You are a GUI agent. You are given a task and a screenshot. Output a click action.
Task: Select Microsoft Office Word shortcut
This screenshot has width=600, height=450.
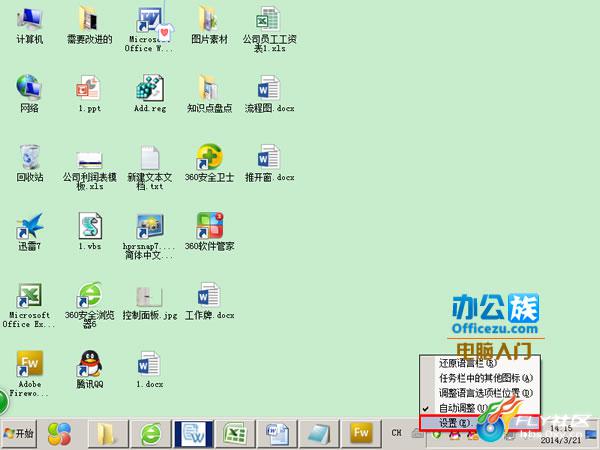[x=150, y=30]
